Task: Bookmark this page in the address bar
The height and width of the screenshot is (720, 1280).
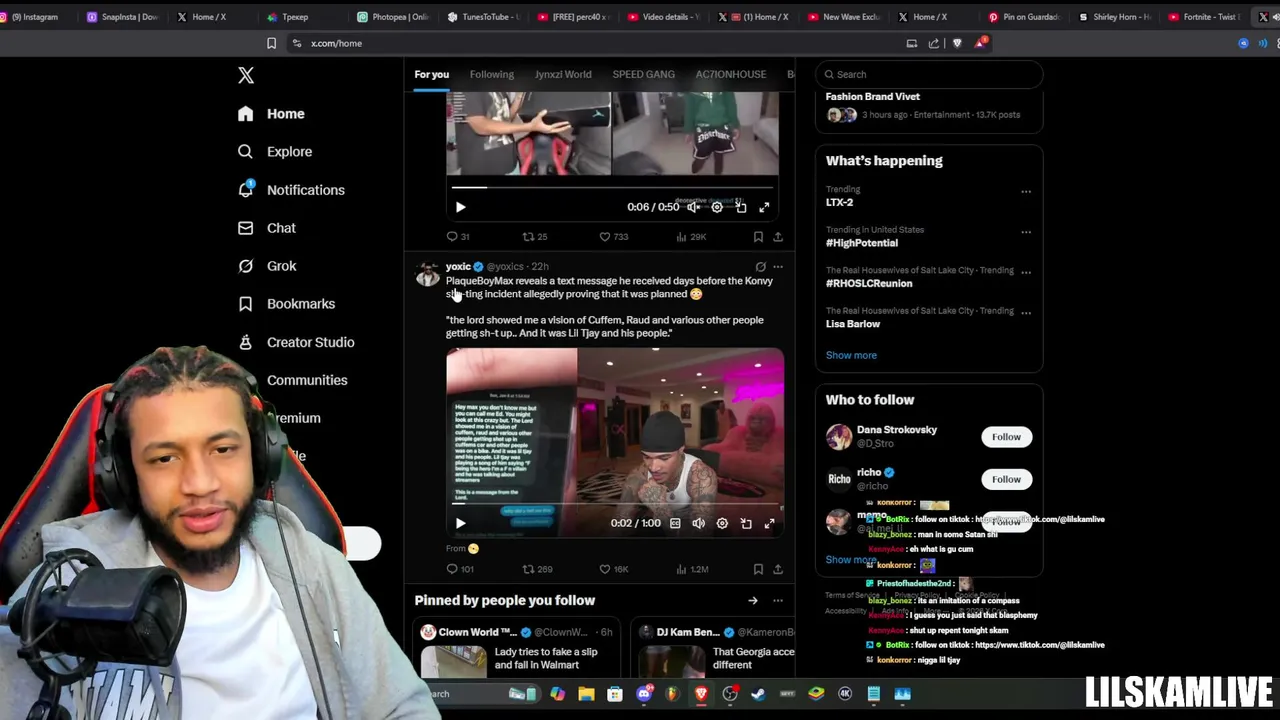Action: (x=271, y=43)
